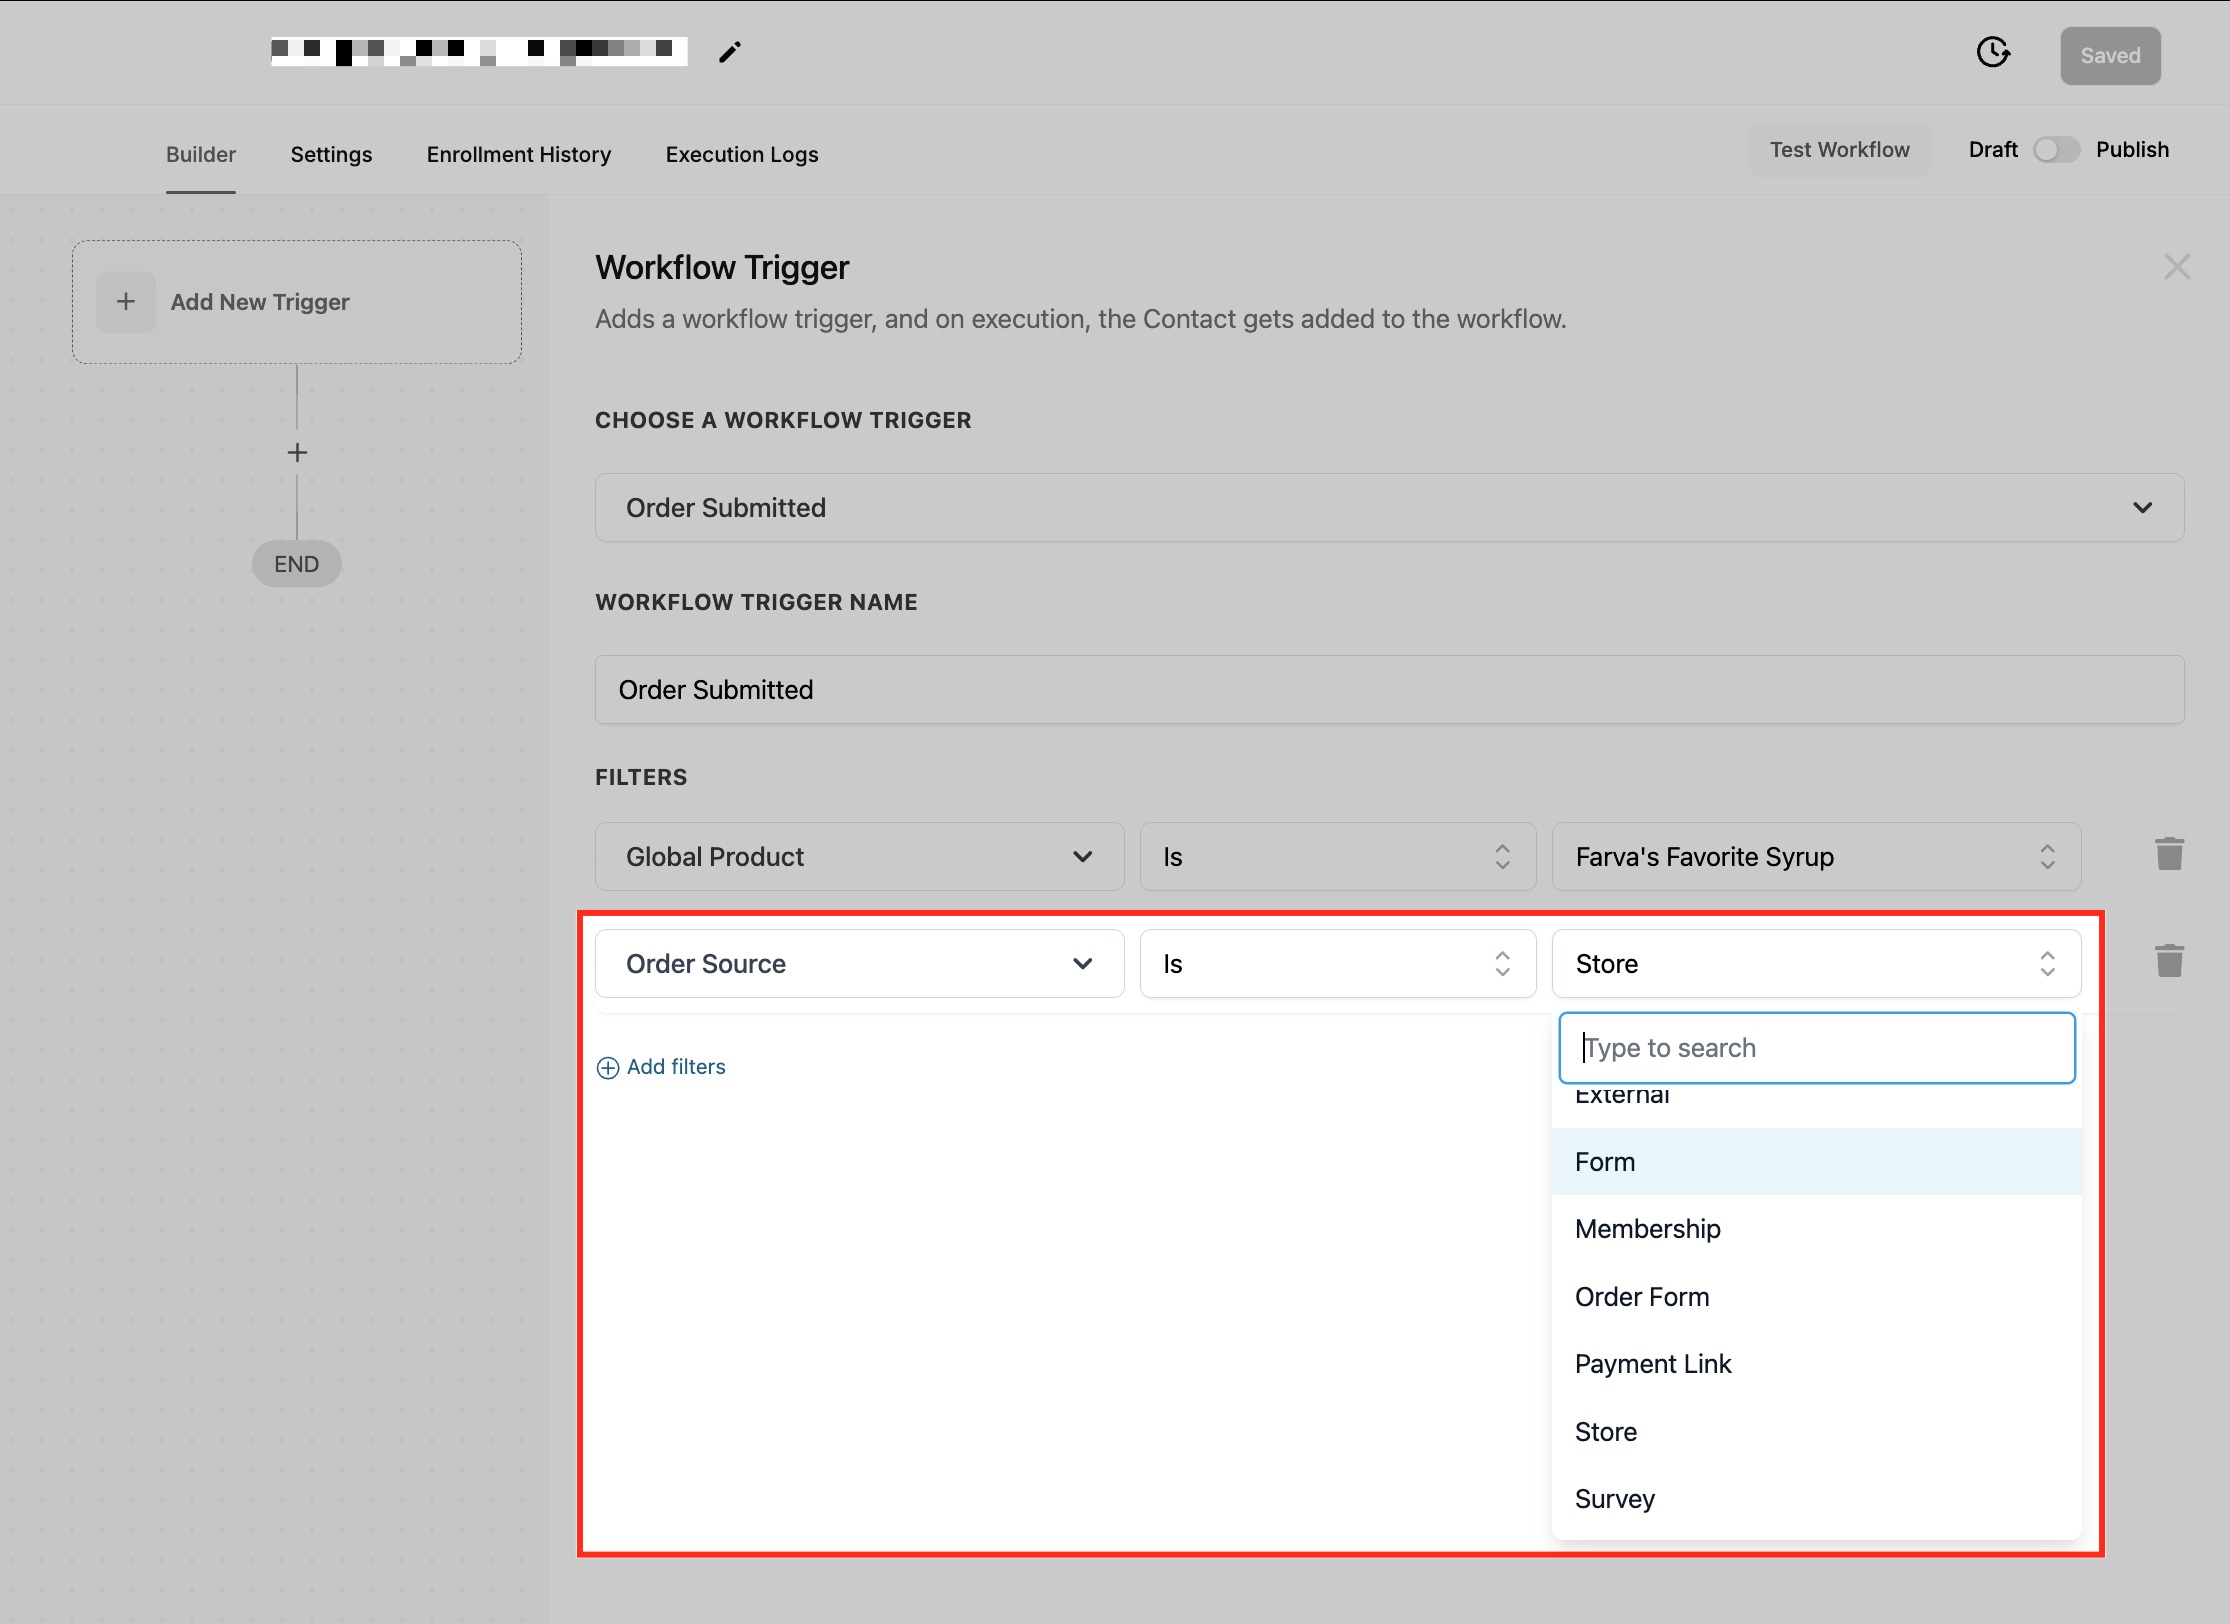This screenshot has width=2230, height=1624.
Task: Open the Farva's Favorite Syrup value dropdown
Action: tap(1815, 857)
